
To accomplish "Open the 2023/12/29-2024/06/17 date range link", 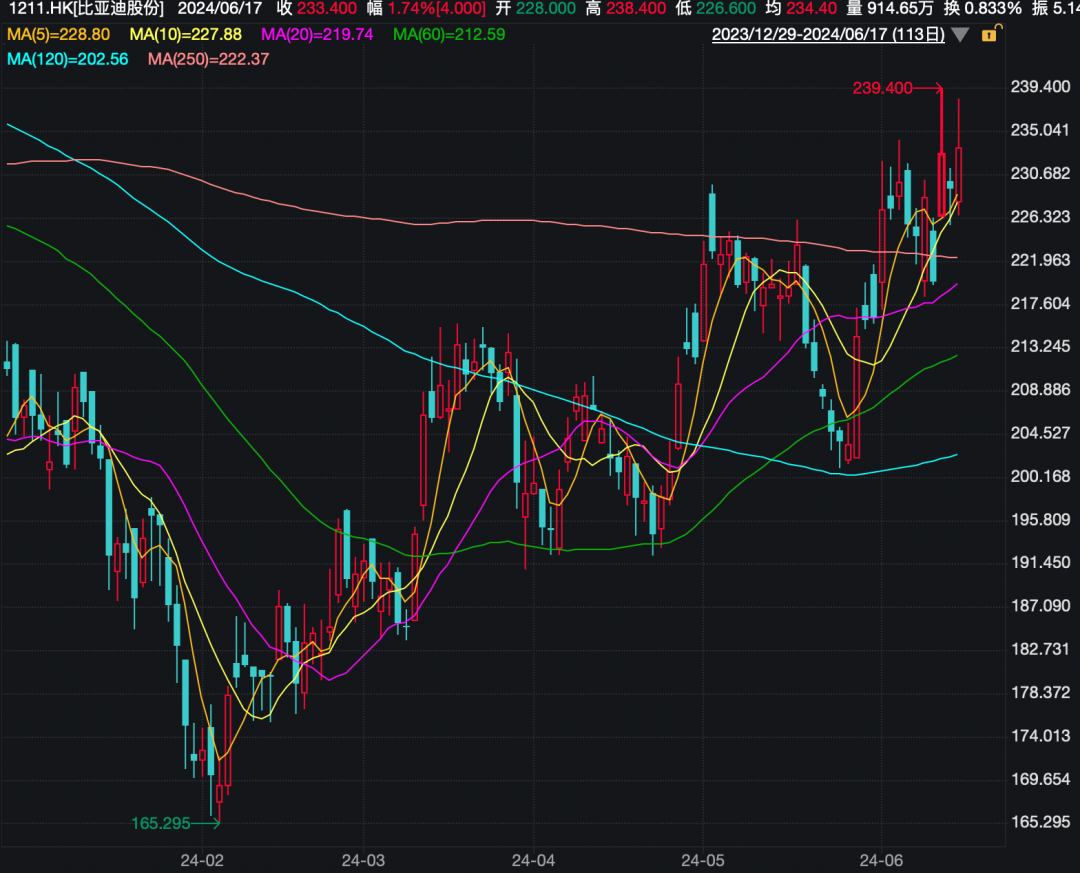I will 828,34.
